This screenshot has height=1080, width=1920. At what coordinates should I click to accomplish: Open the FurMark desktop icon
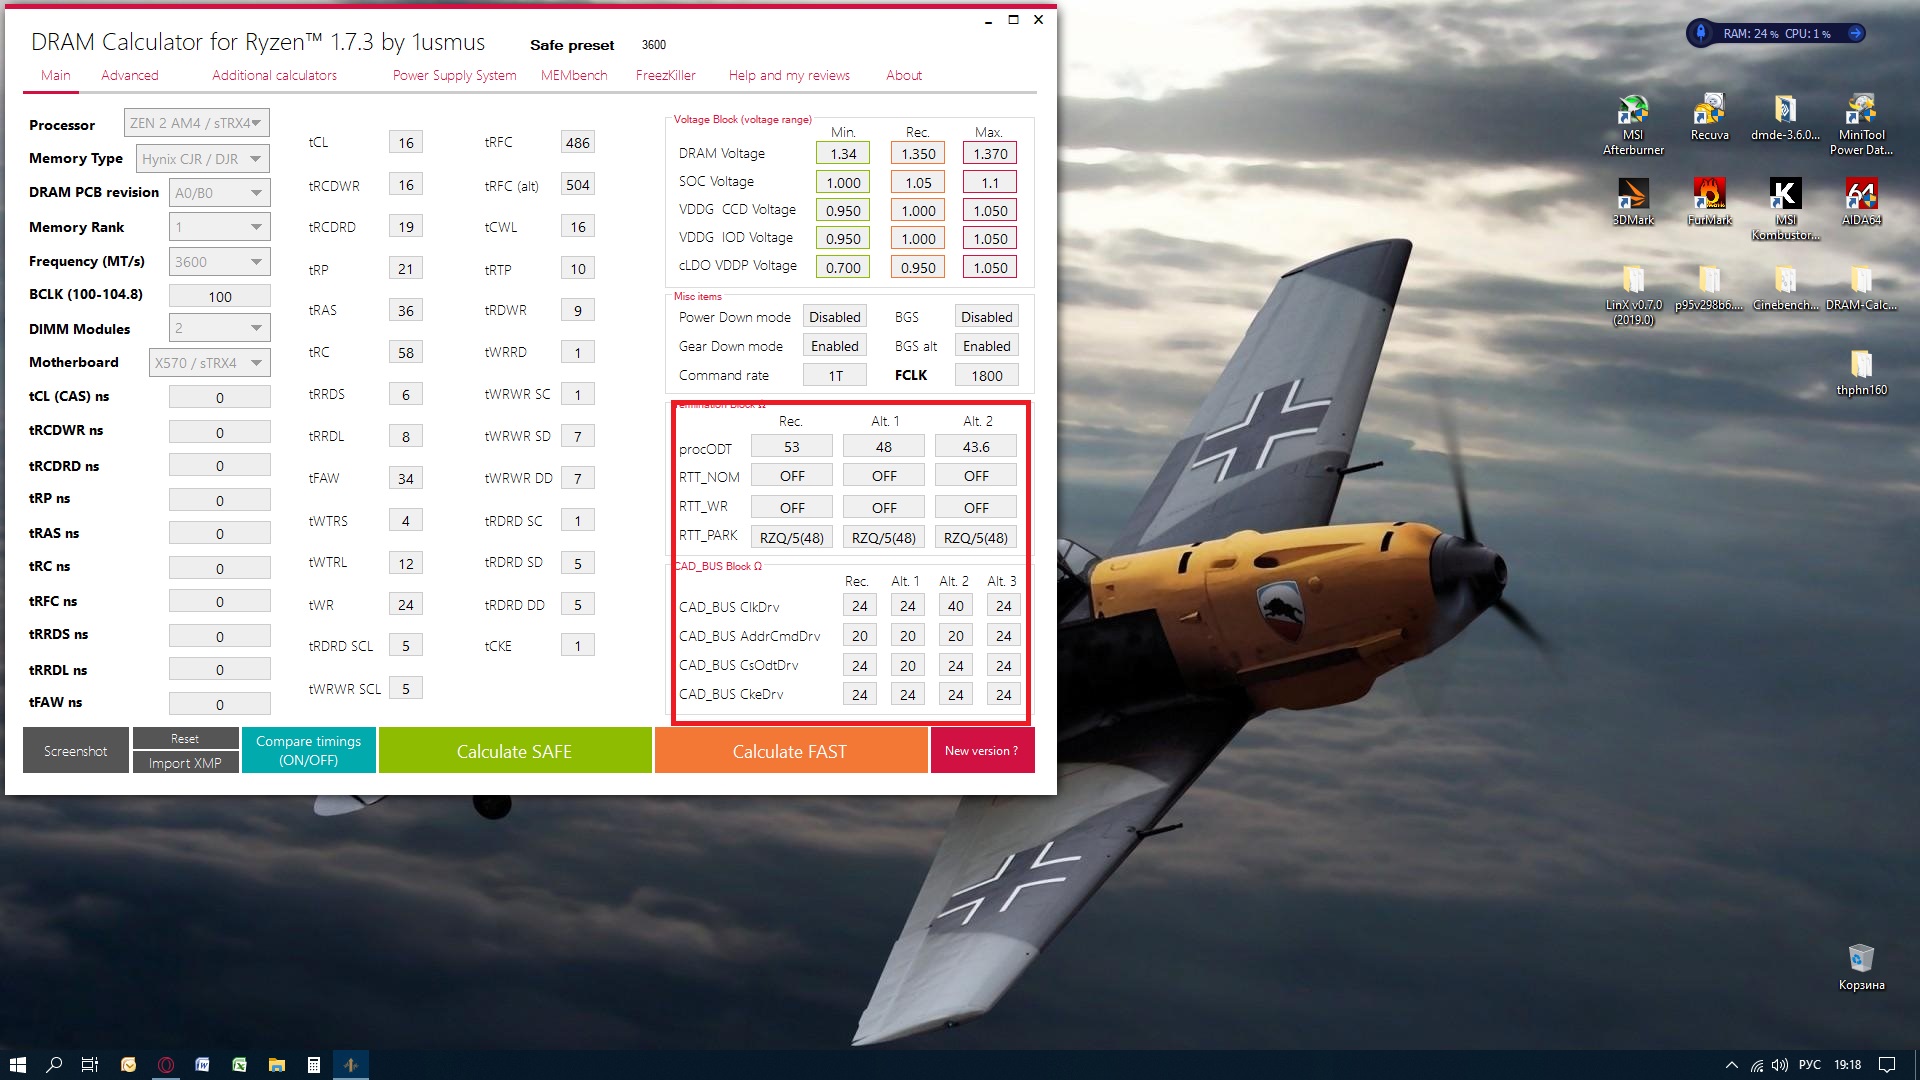point(1709,195)
